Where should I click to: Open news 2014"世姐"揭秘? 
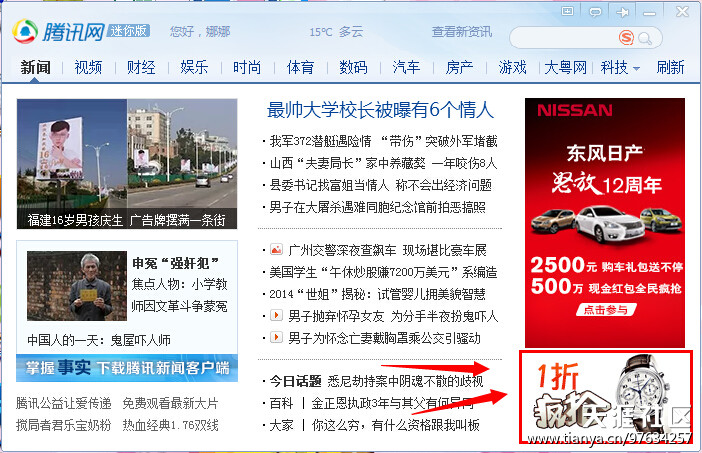(377, 294)
